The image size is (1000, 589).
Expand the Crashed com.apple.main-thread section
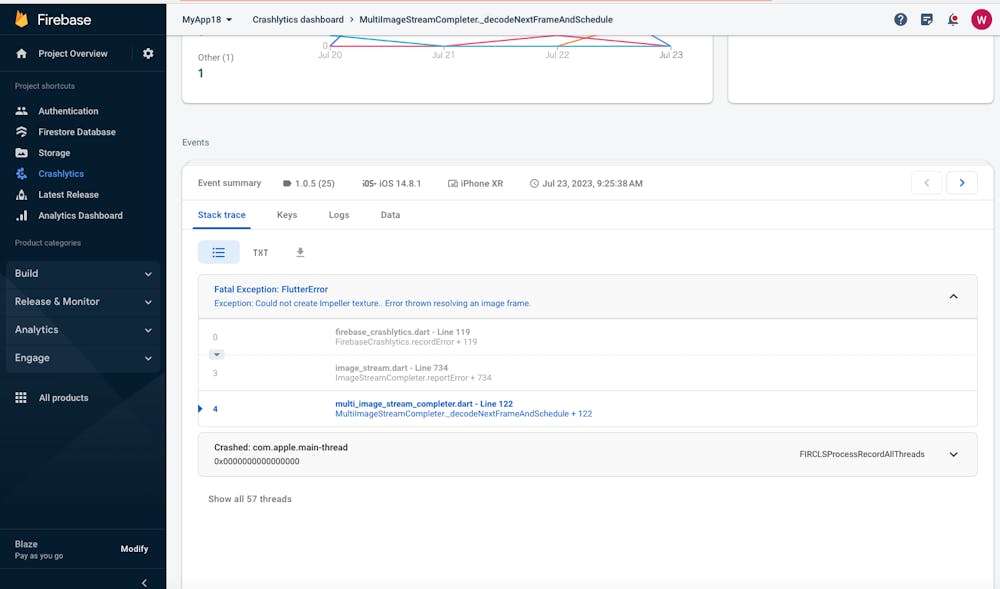[953, 454]
